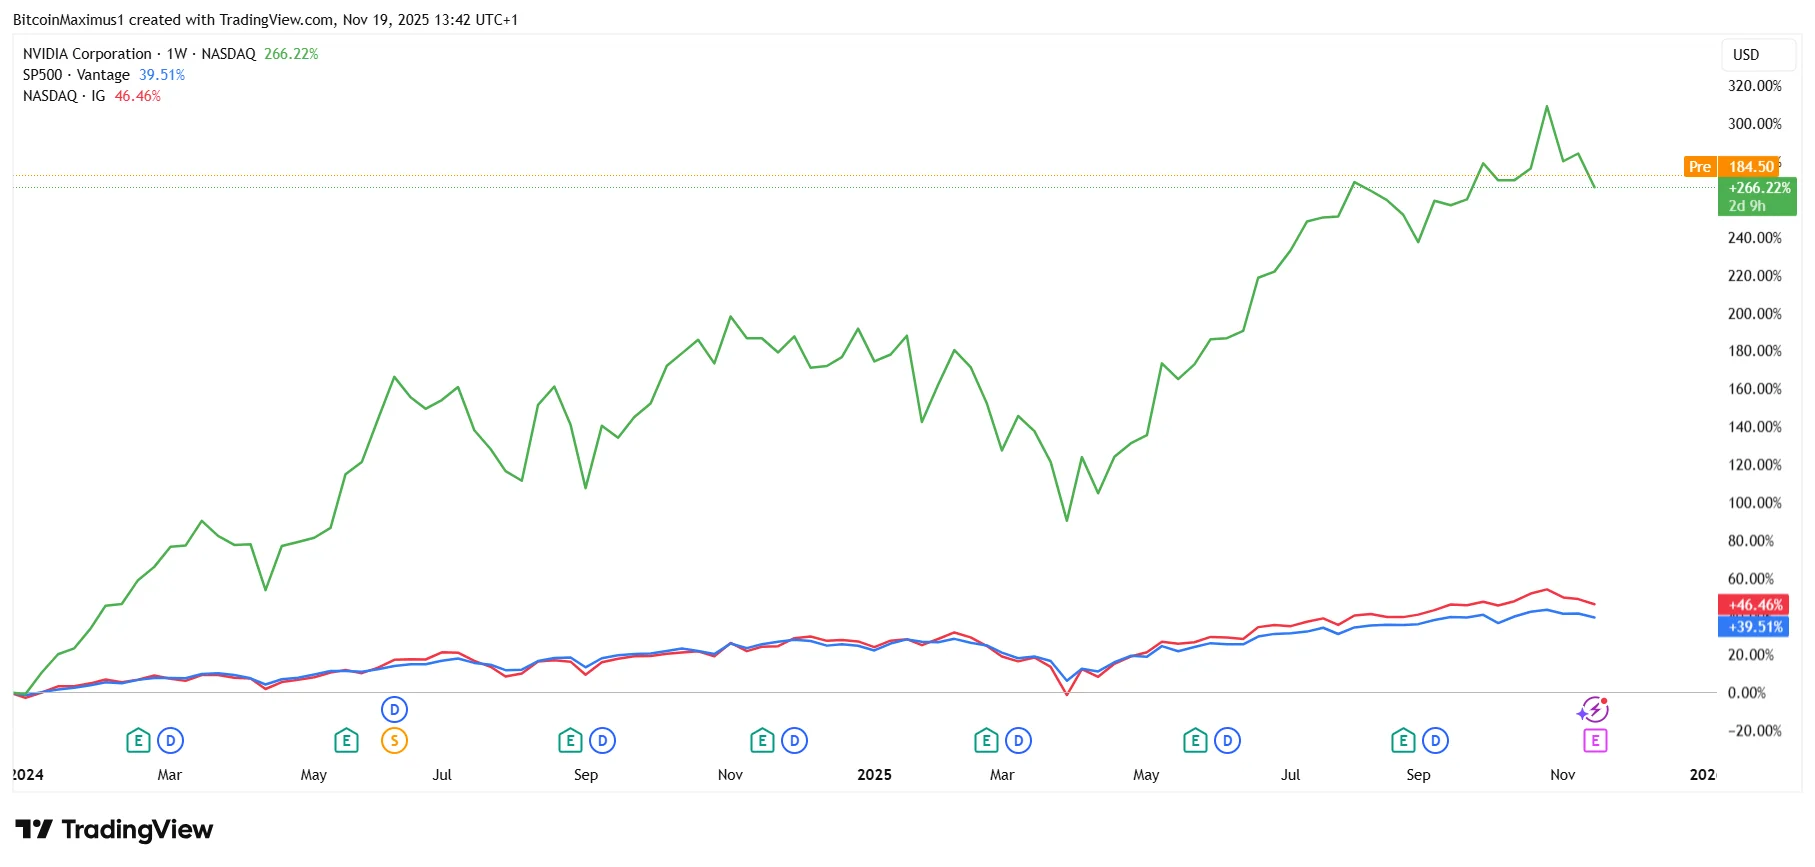The width and height of the screenshot is (1815, 867).
Task: Click the first earnings E marker before Mar 2024
Action: [138, 741]
